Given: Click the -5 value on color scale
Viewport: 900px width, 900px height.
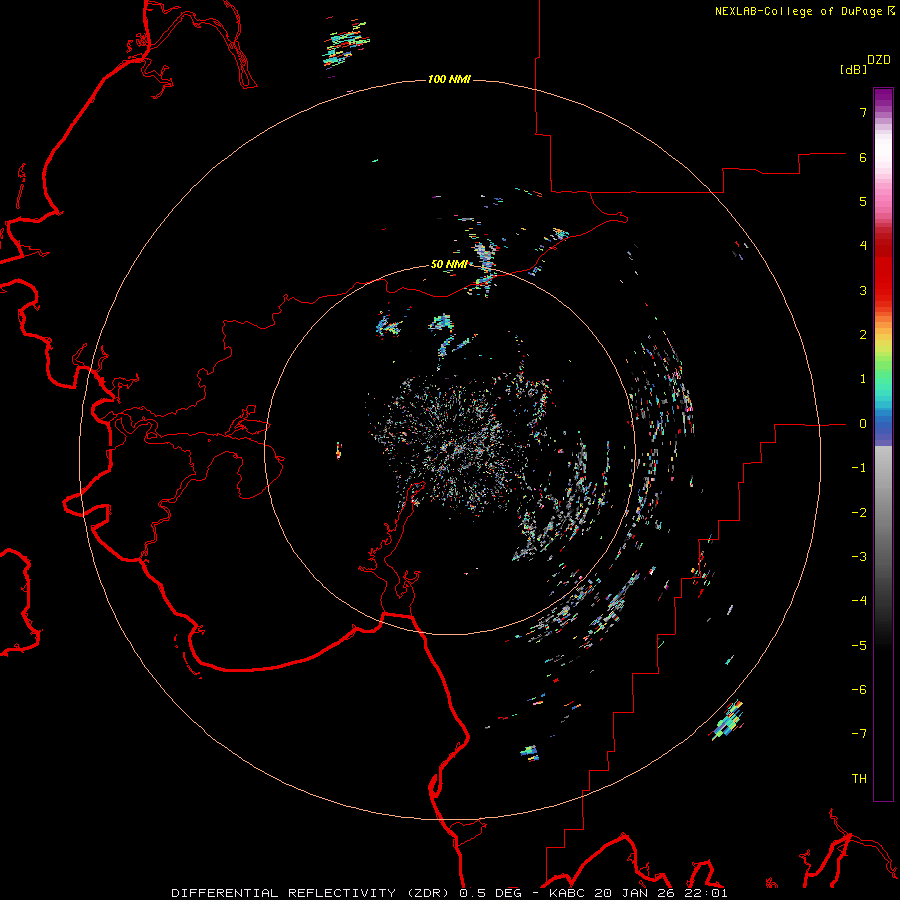Looking at the screenshot, I should point(859,646).
